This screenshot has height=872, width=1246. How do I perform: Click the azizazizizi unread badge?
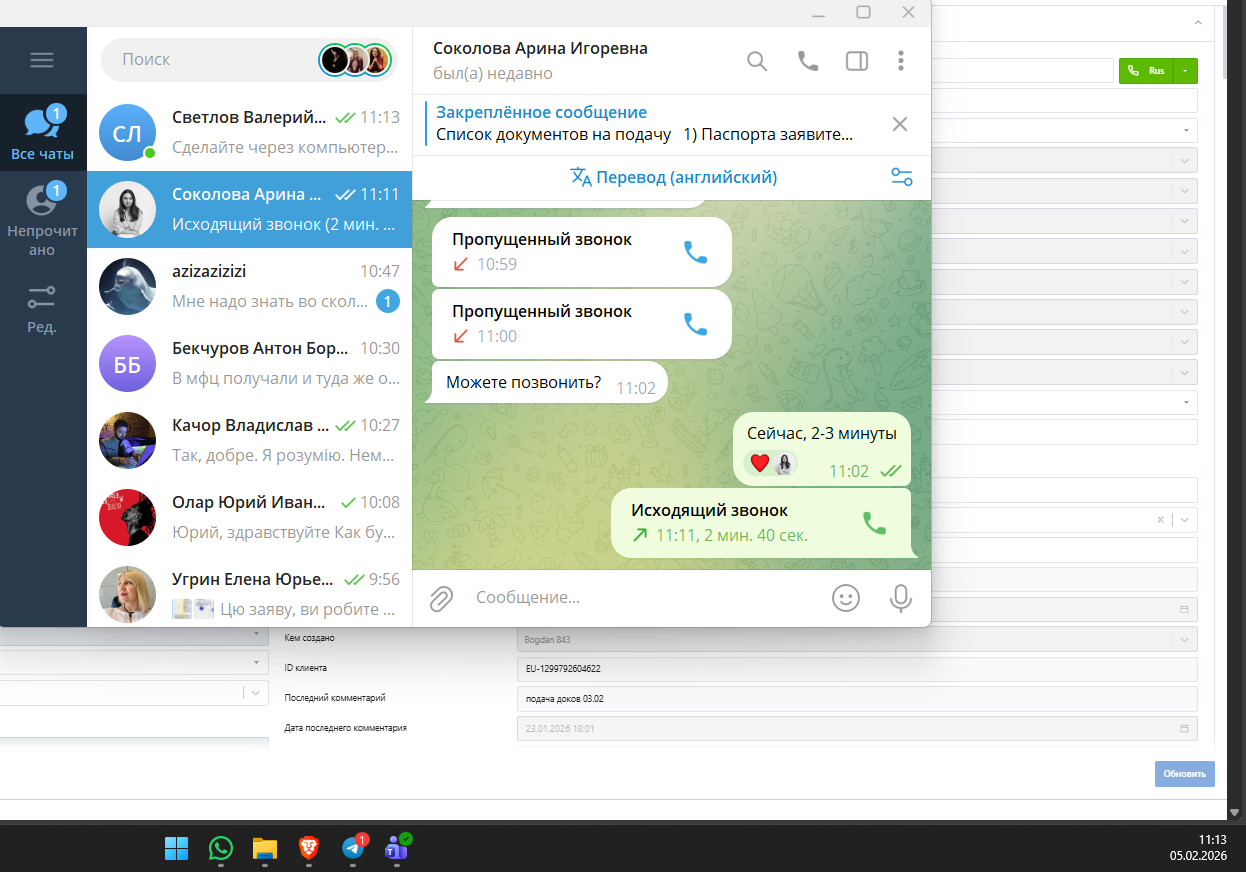tap(388, 301)
